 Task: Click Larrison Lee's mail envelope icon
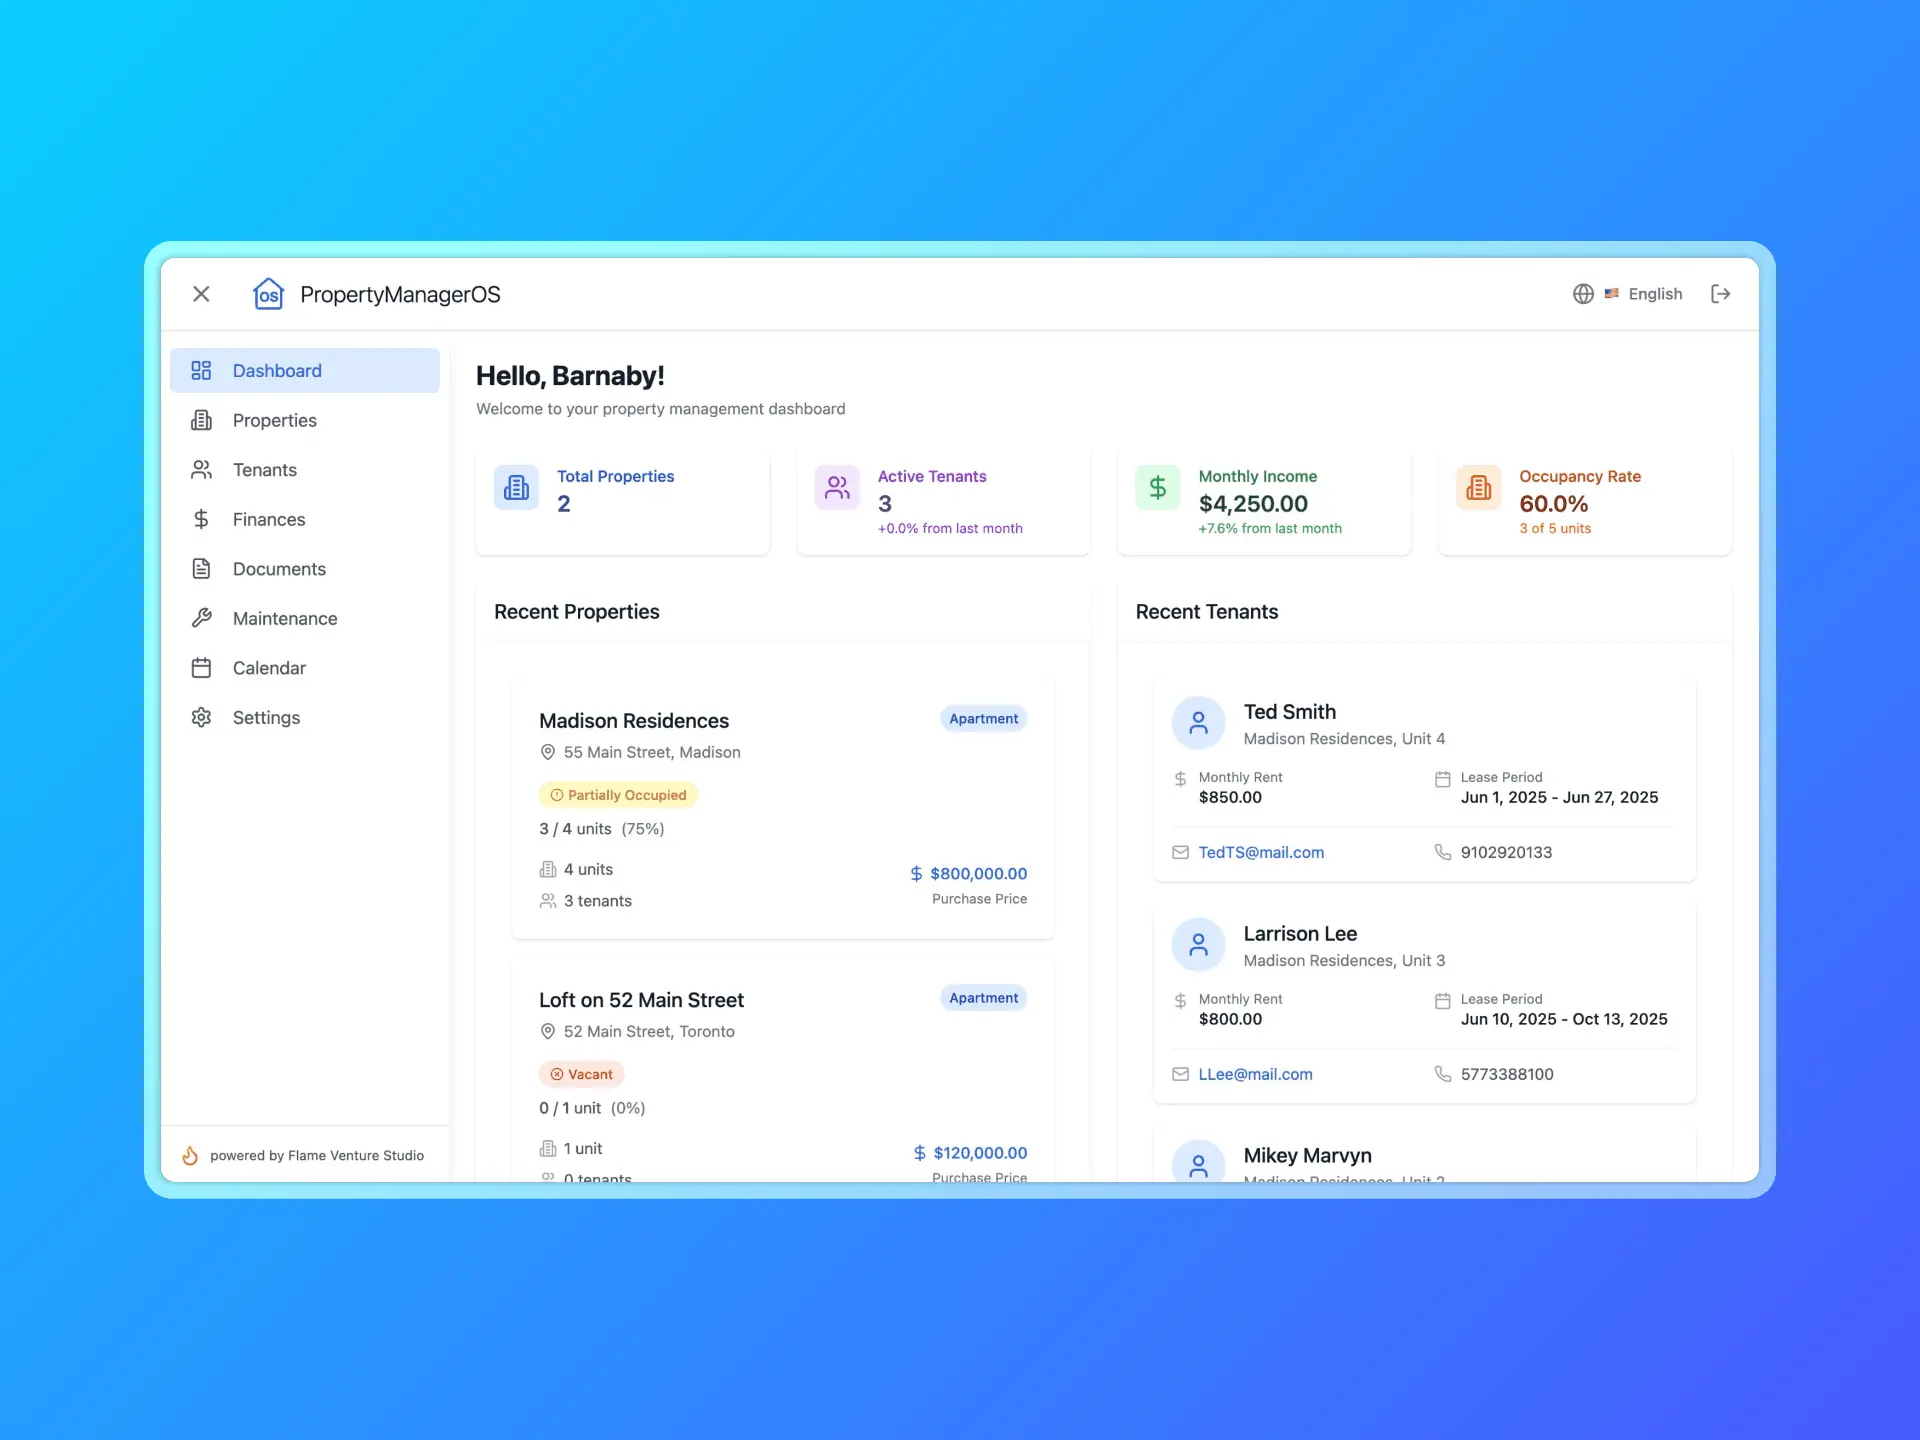1180,1075
